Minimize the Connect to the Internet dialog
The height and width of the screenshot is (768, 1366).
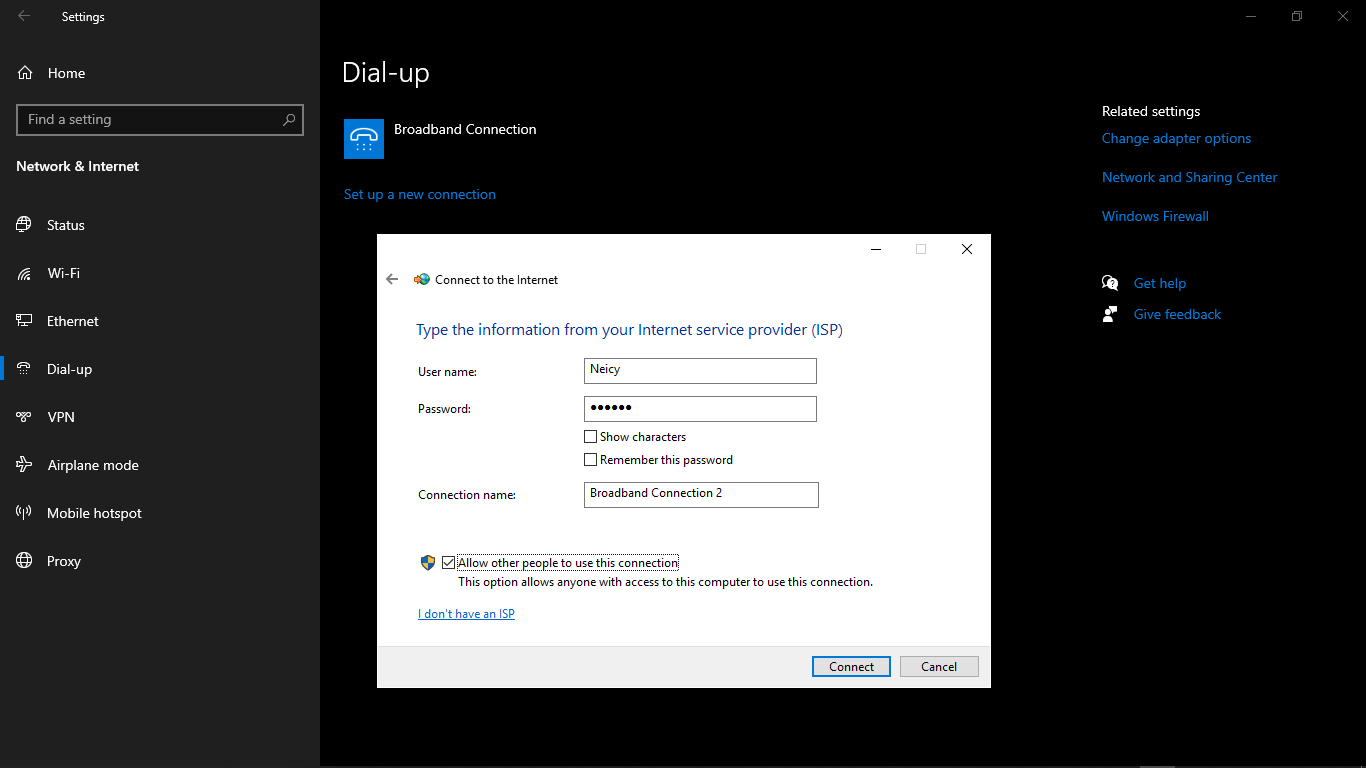[x=876, y=249]
